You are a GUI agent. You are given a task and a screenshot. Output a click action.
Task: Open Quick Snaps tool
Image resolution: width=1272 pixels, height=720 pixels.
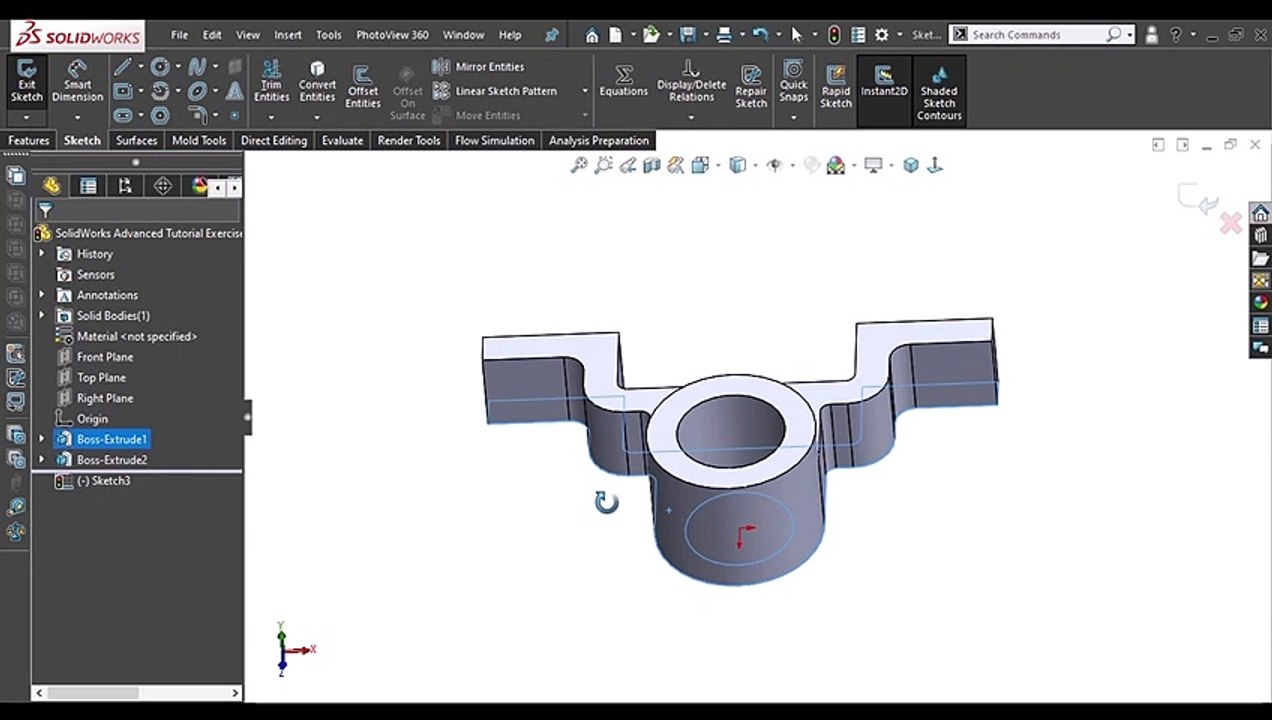[x=793, y=81]
